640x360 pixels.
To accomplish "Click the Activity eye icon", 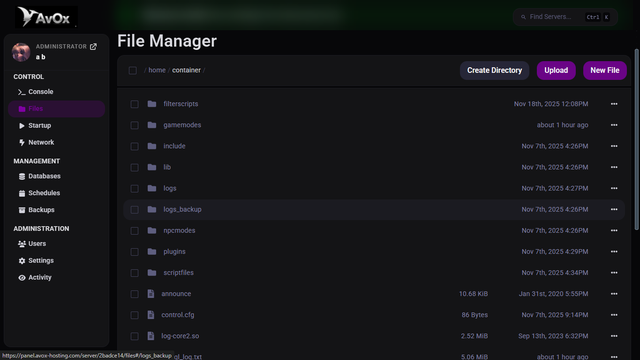I will pos(22,278).
